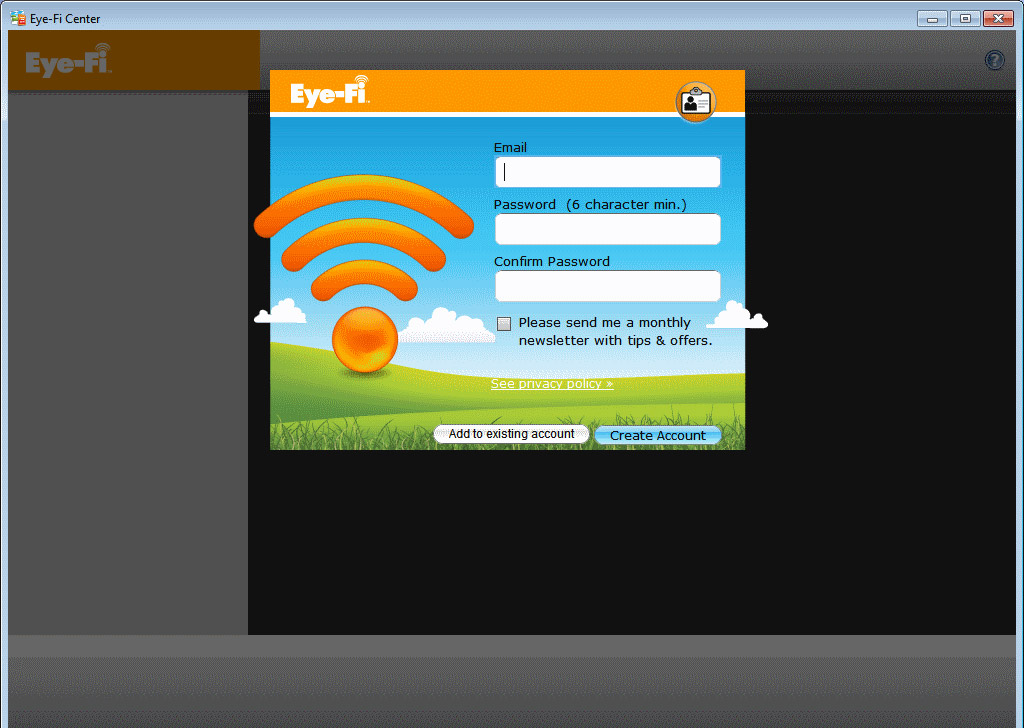Click the Eye-Fi Center title bar app icon
Image resolution: width=1024 pixels, height=728 pixels.
(x=18, y=18)
